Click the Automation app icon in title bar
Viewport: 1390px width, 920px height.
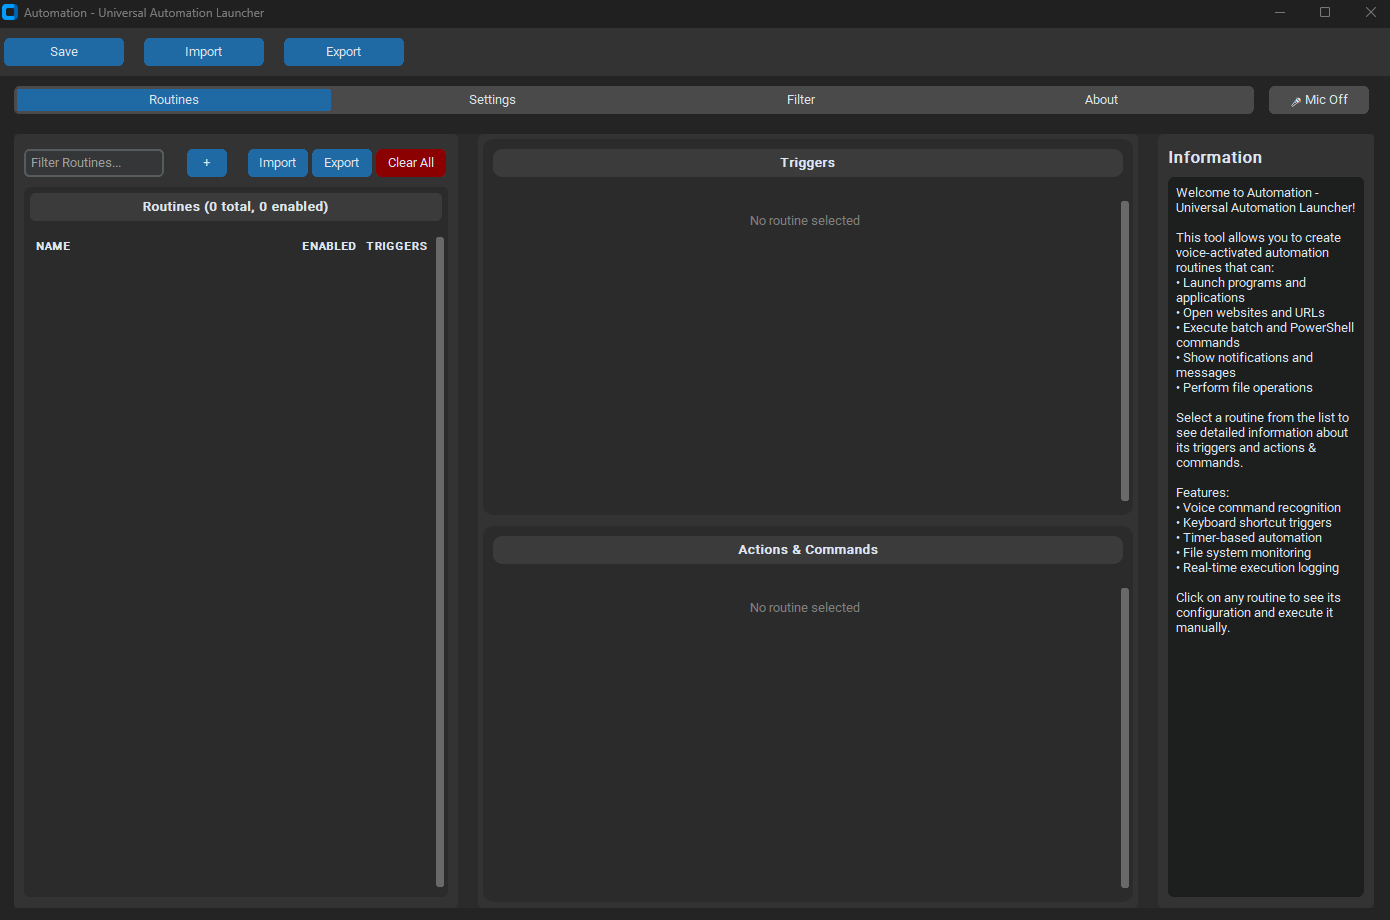(x=10, y=13)
